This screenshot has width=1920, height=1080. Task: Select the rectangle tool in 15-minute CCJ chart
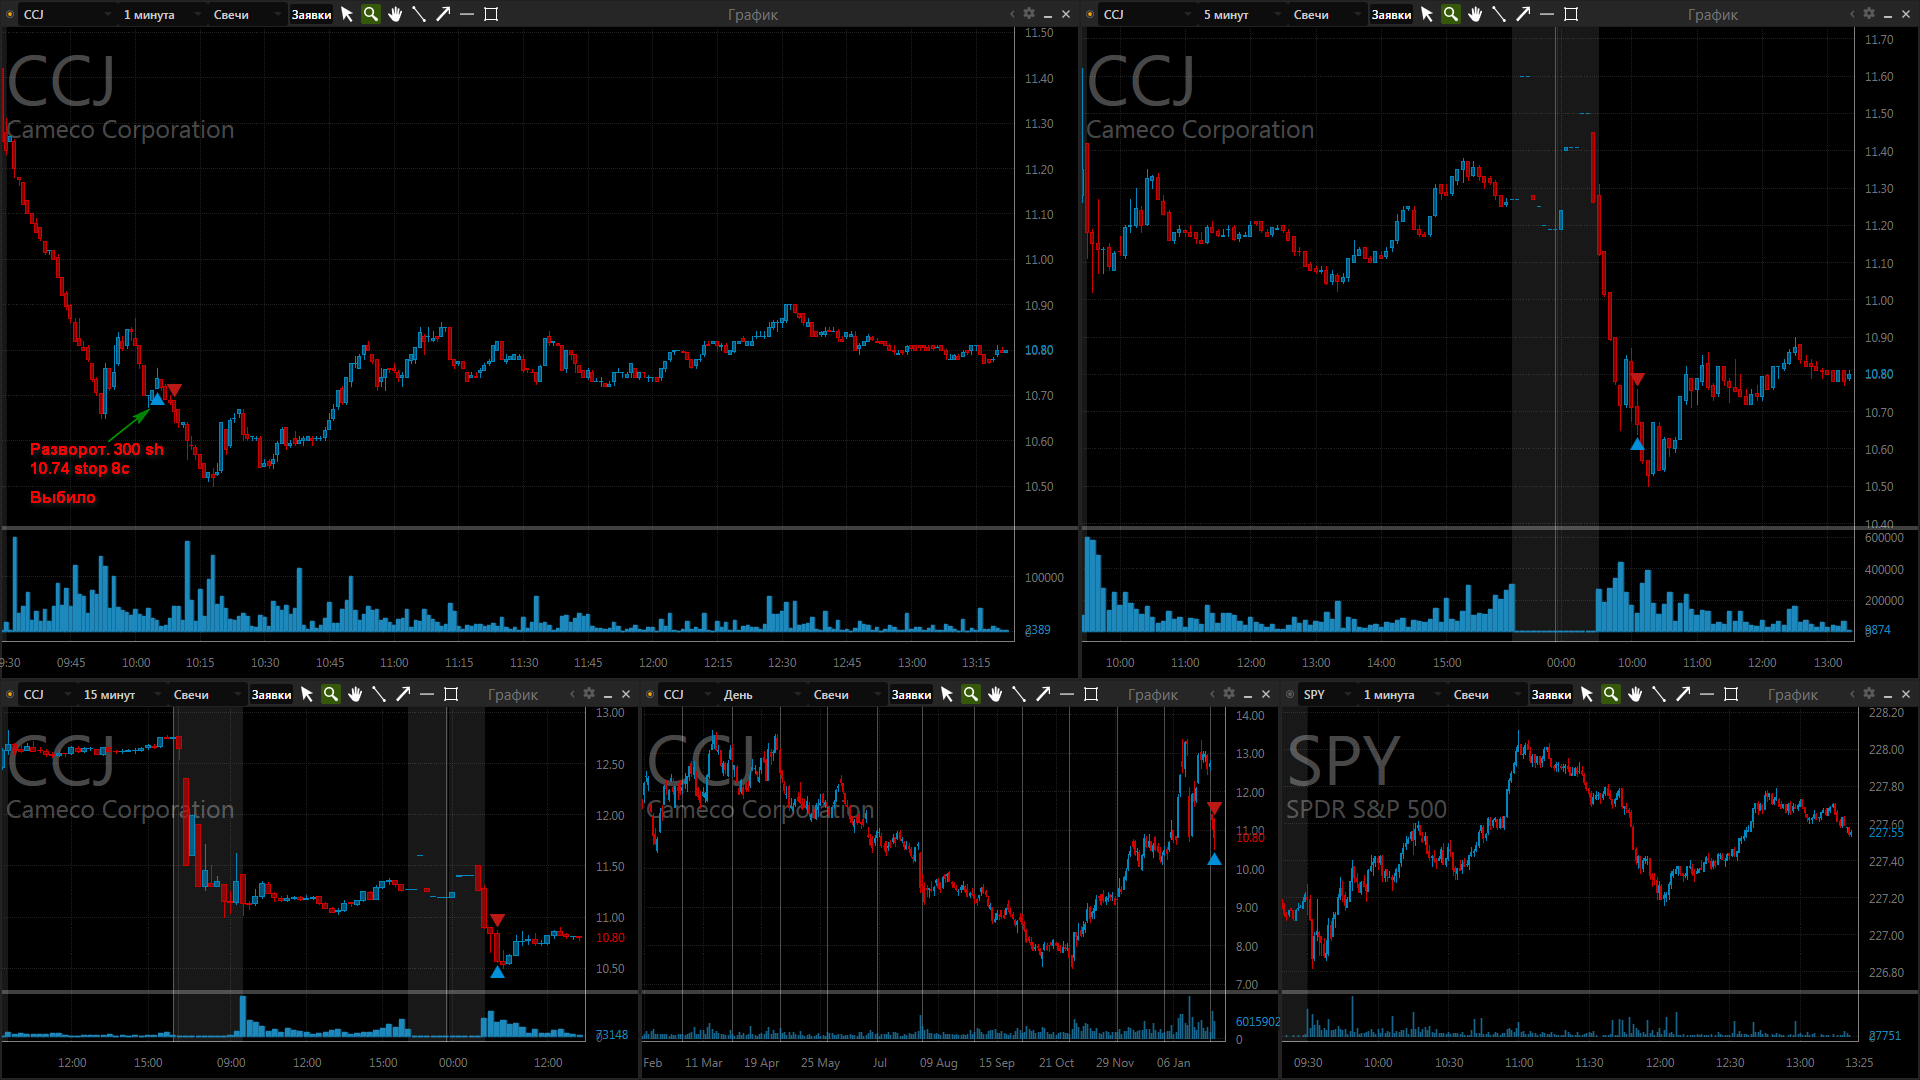[x=451, y=694]
